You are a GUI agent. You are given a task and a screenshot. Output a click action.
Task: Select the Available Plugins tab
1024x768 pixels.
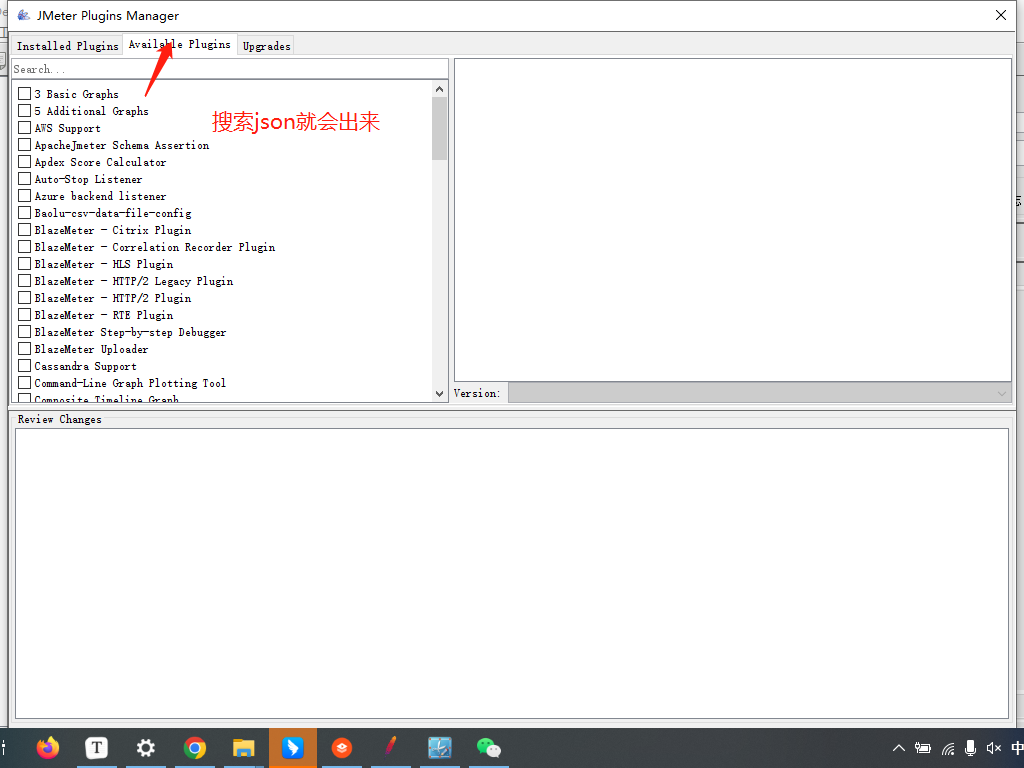point(180,44)
